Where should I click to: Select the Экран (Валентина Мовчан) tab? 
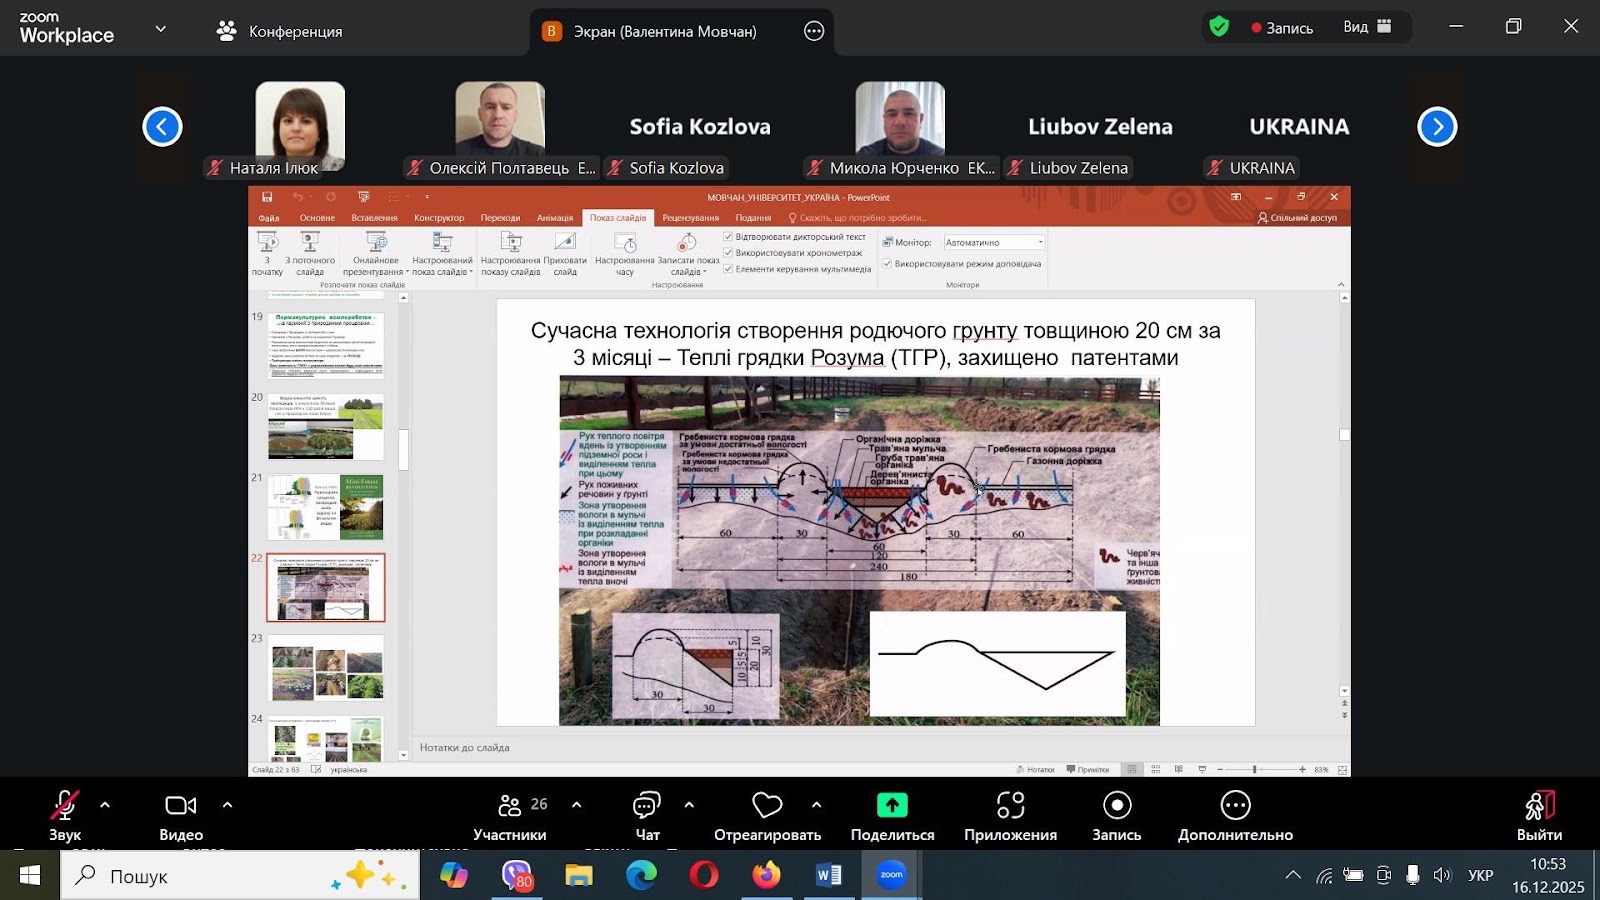click(x=664, y=31)
